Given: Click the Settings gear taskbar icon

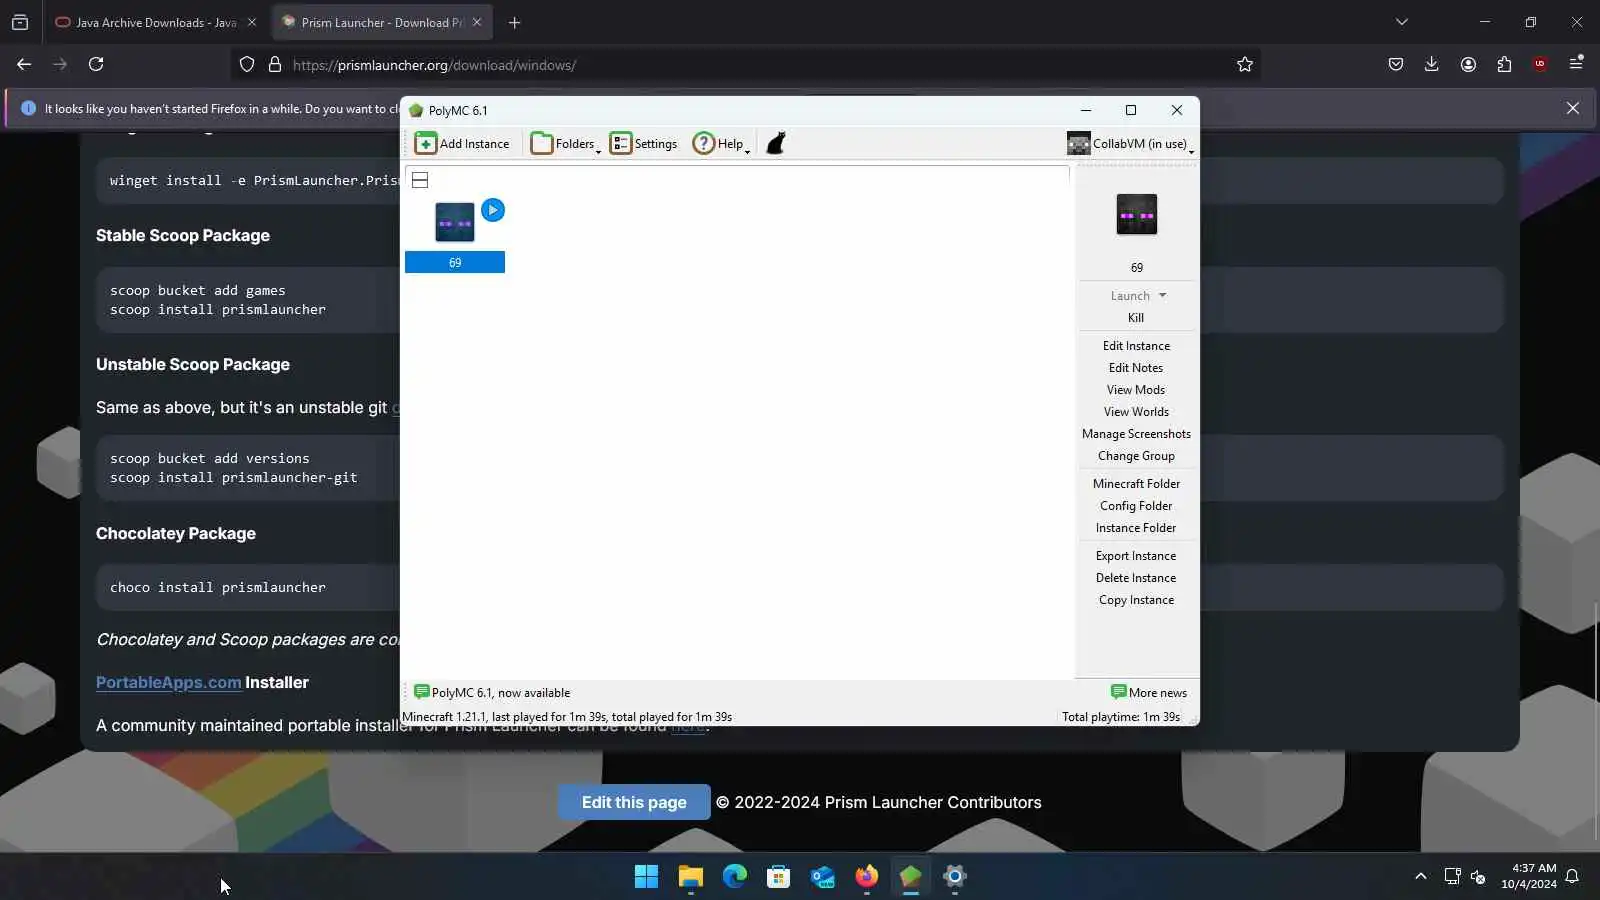Looking at the screenshot, I should [x=955, y=877].
